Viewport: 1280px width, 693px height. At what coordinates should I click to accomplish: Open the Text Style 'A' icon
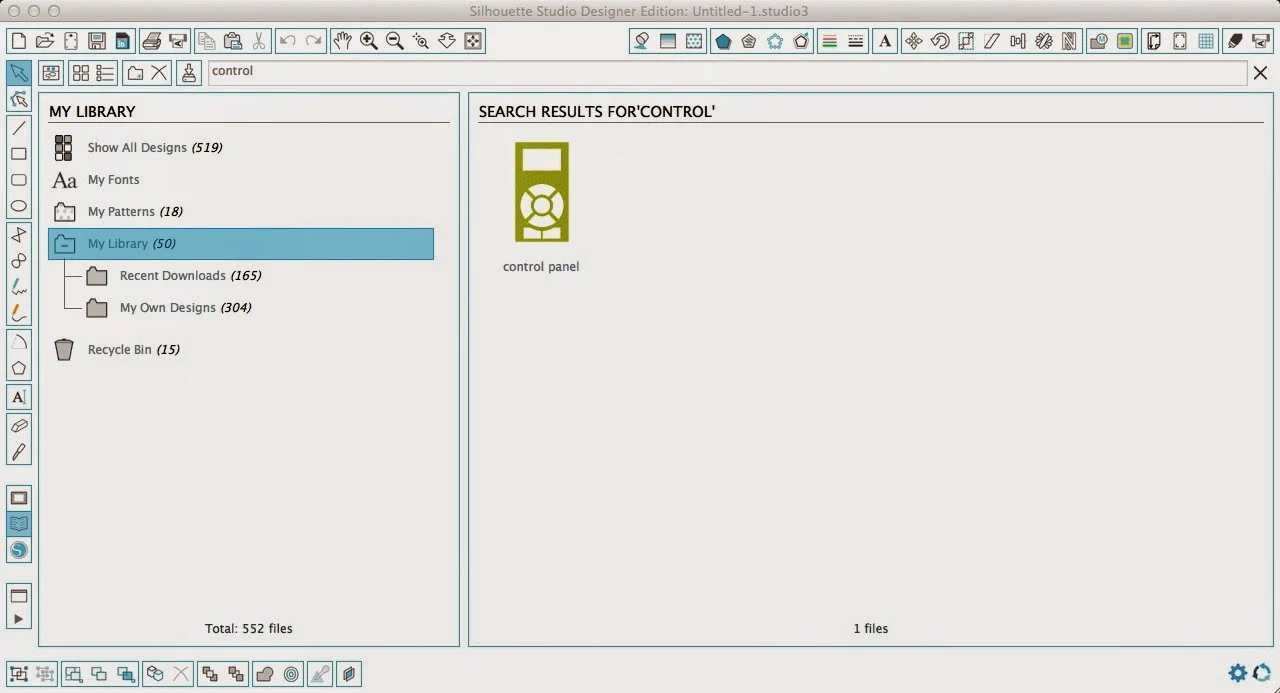click(x=885, y=41)
